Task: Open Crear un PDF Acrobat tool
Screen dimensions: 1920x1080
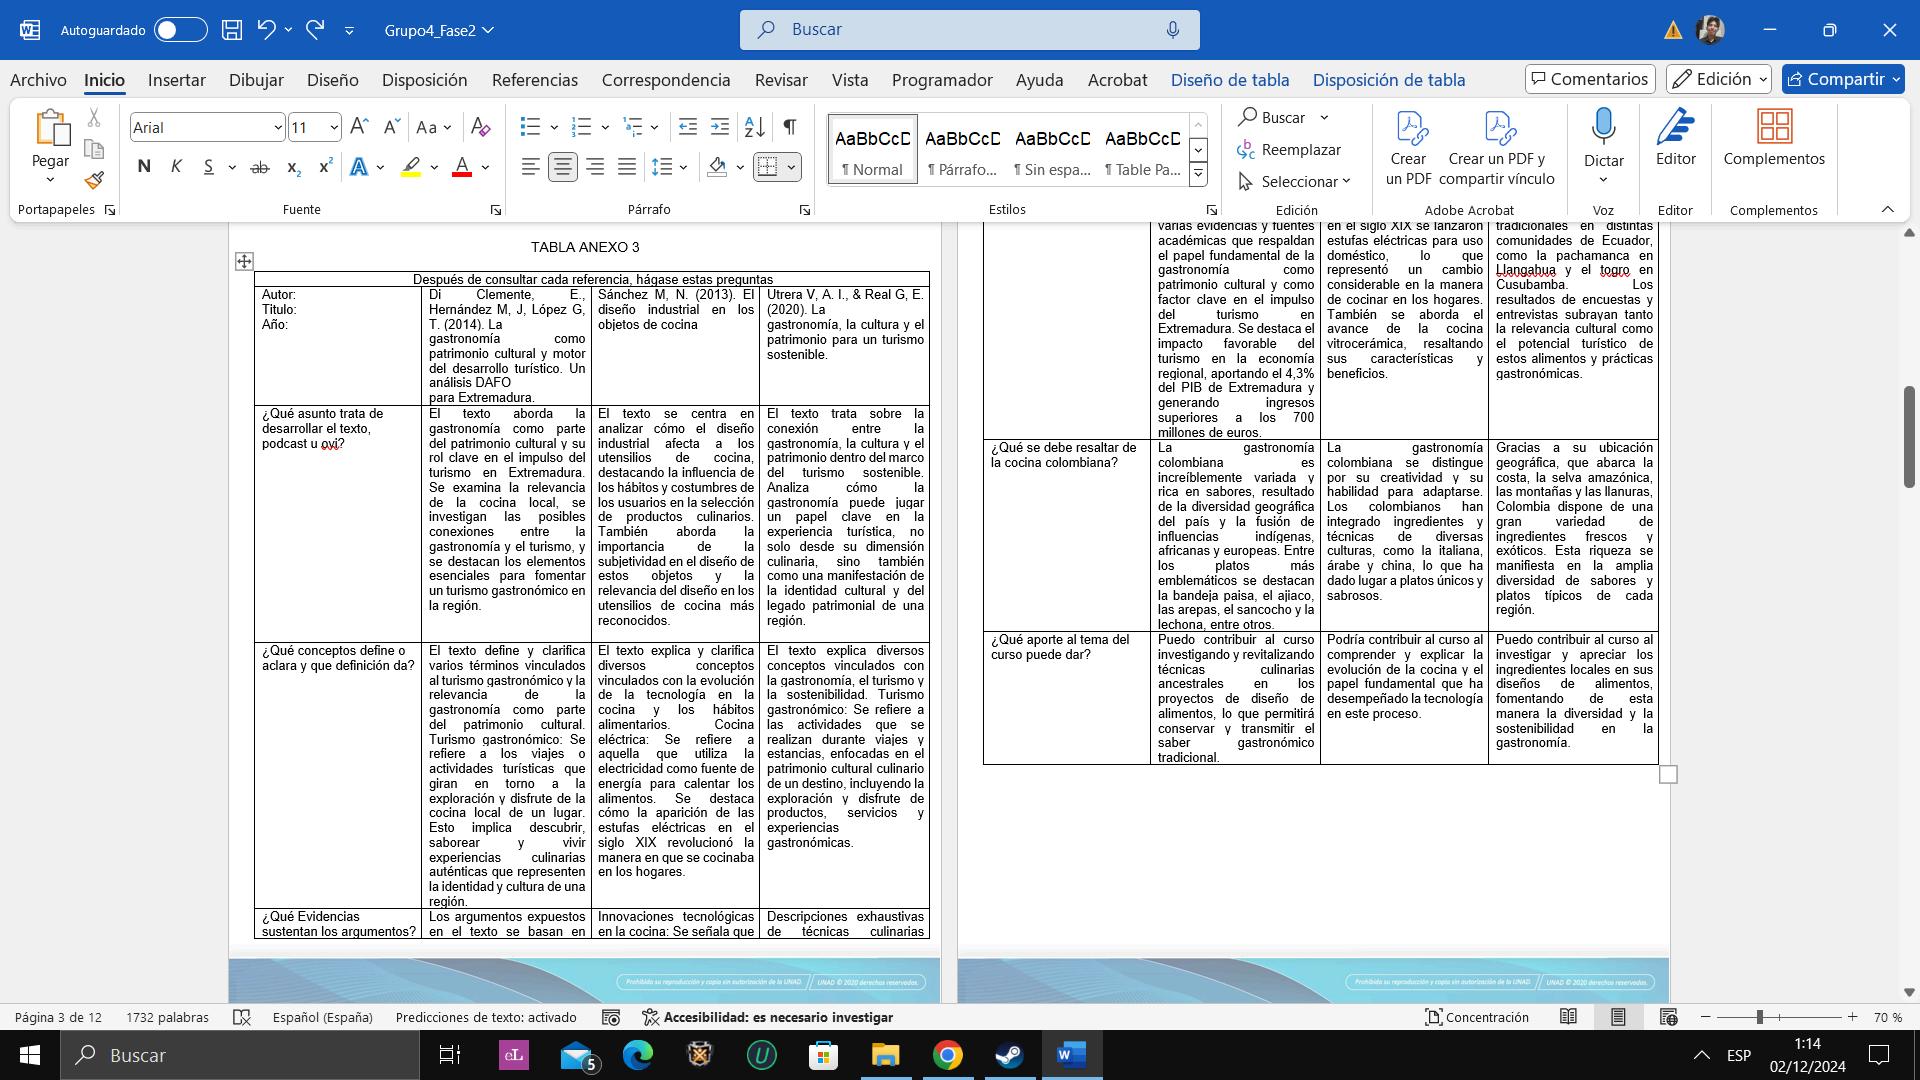Action: click(1408, 148)
